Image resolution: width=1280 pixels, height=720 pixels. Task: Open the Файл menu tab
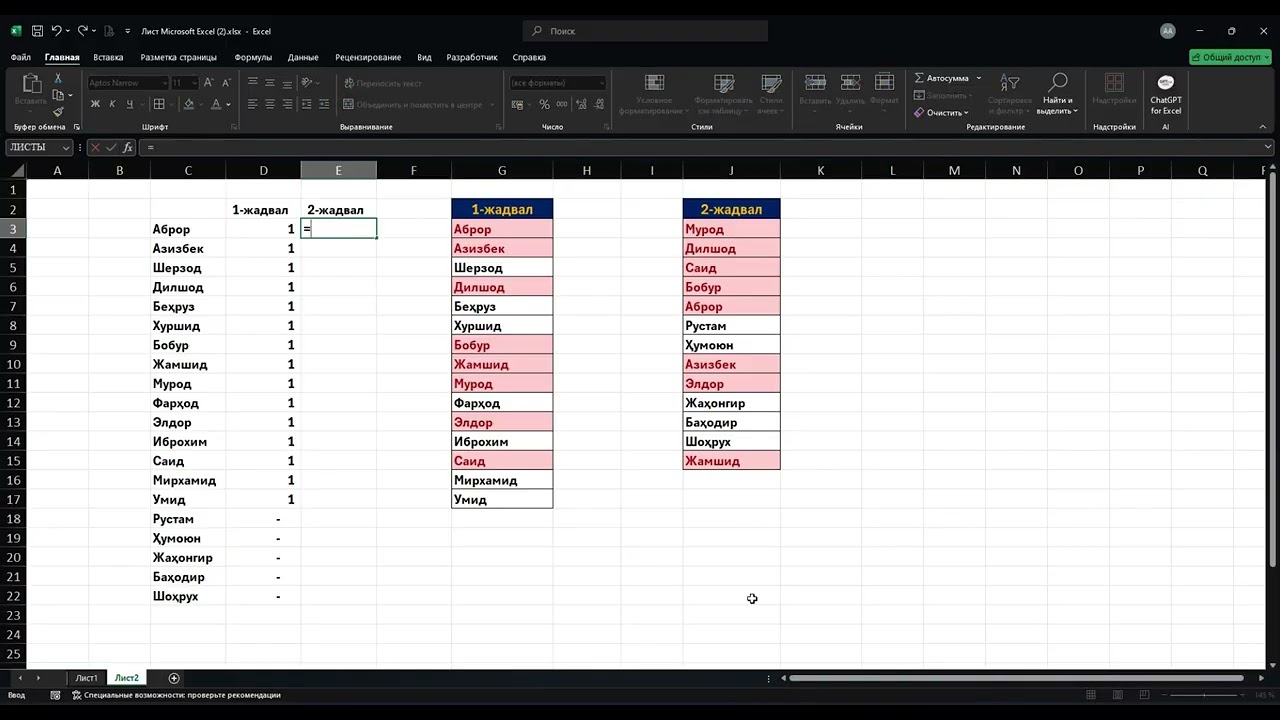[20, 57]
